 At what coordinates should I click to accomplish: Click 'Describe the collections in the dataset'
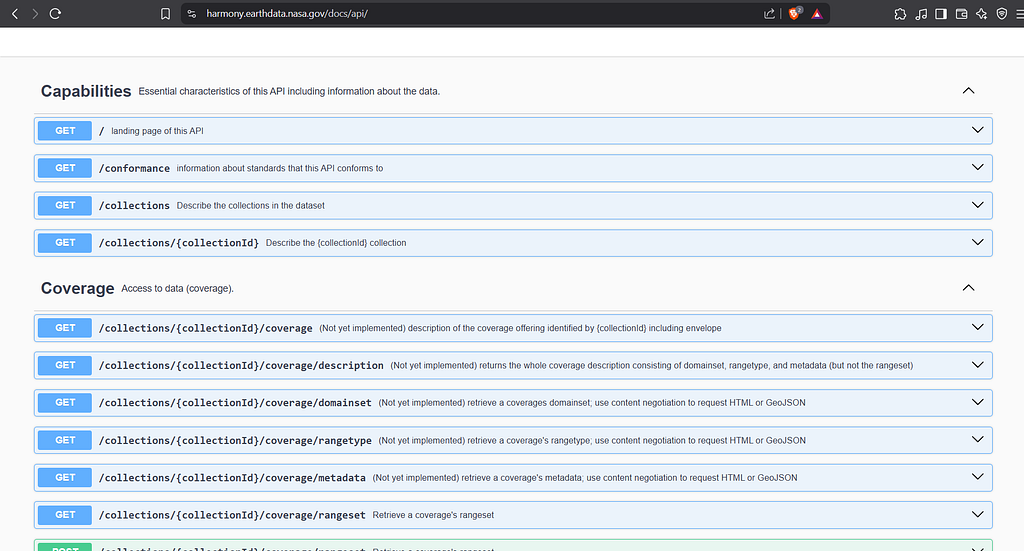click(250, 206)
